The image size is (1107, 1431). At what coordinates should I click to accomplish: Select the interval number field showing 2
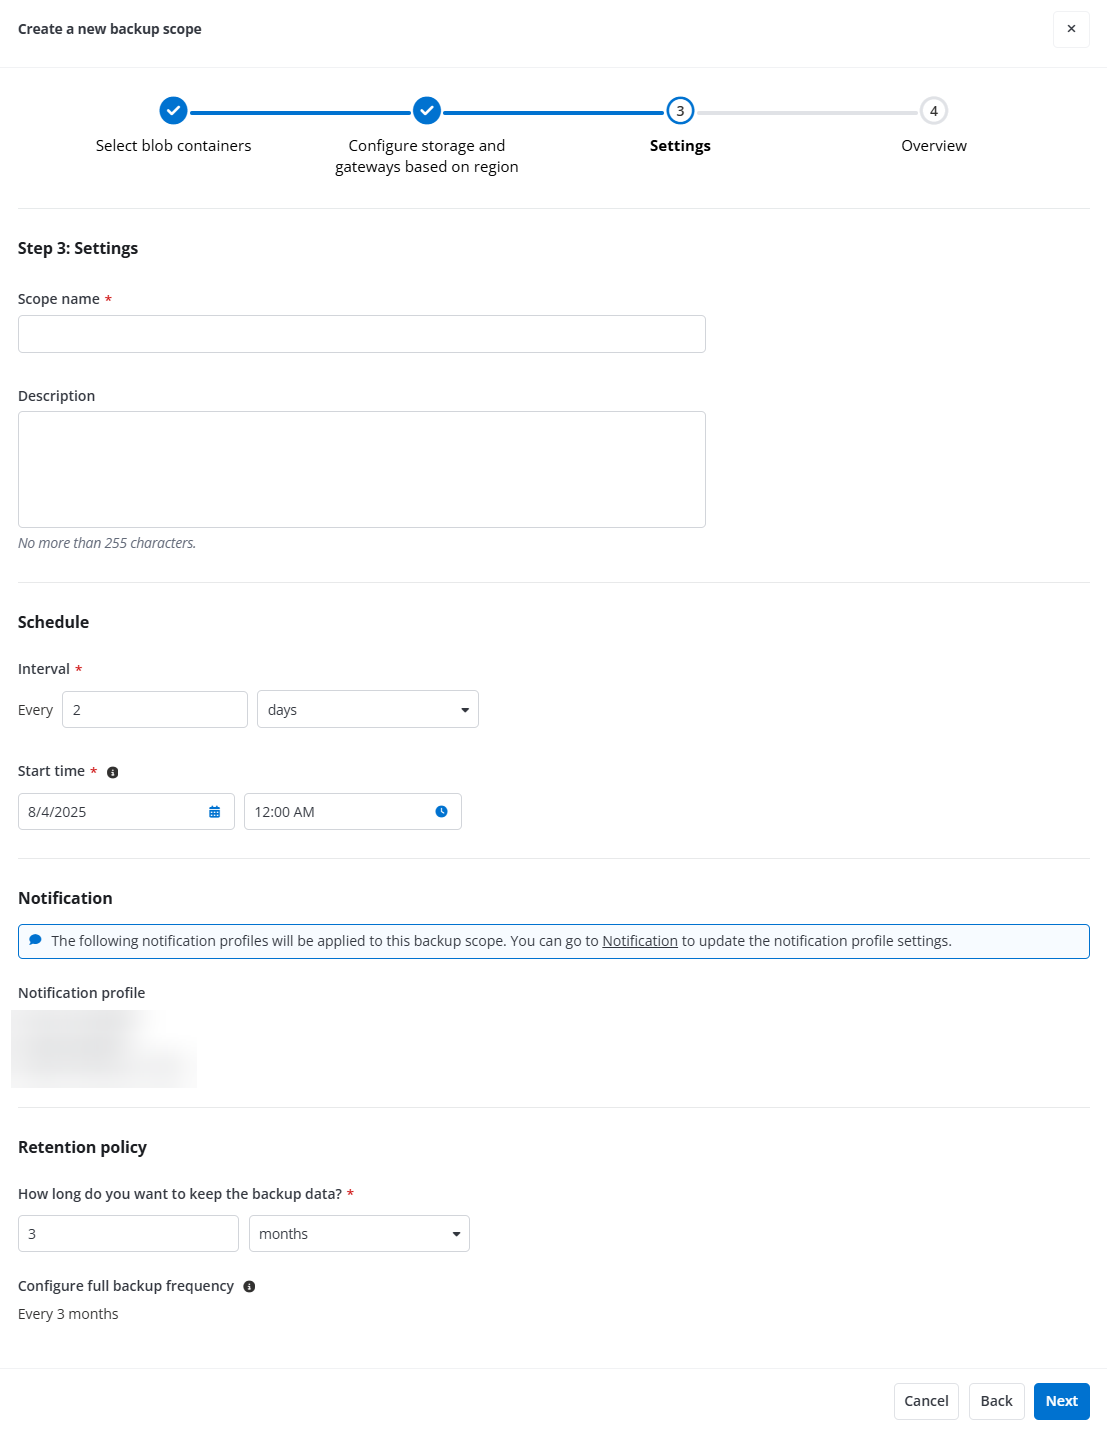click(x=154, y=709)
